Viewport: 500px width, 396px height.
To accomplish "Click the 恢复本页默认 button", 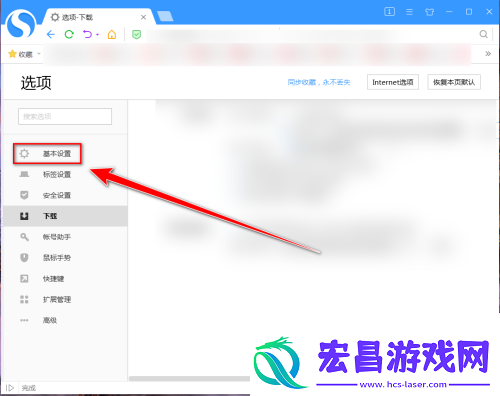I will (454, 82).
